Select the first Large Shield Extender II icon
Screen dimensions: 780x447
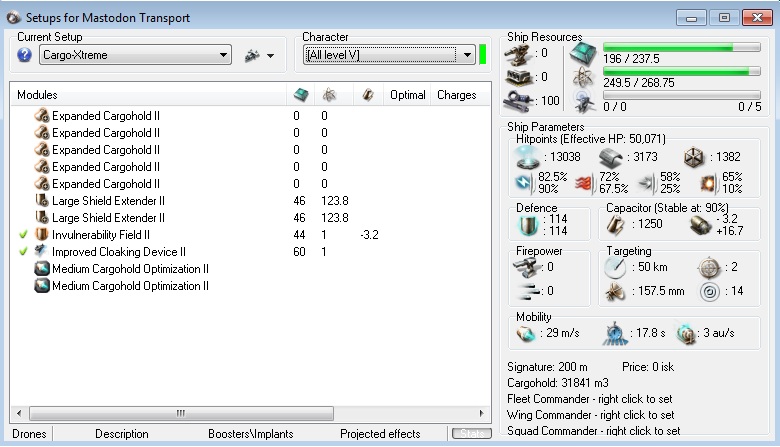pyautogui.click(x=42, y=200)
